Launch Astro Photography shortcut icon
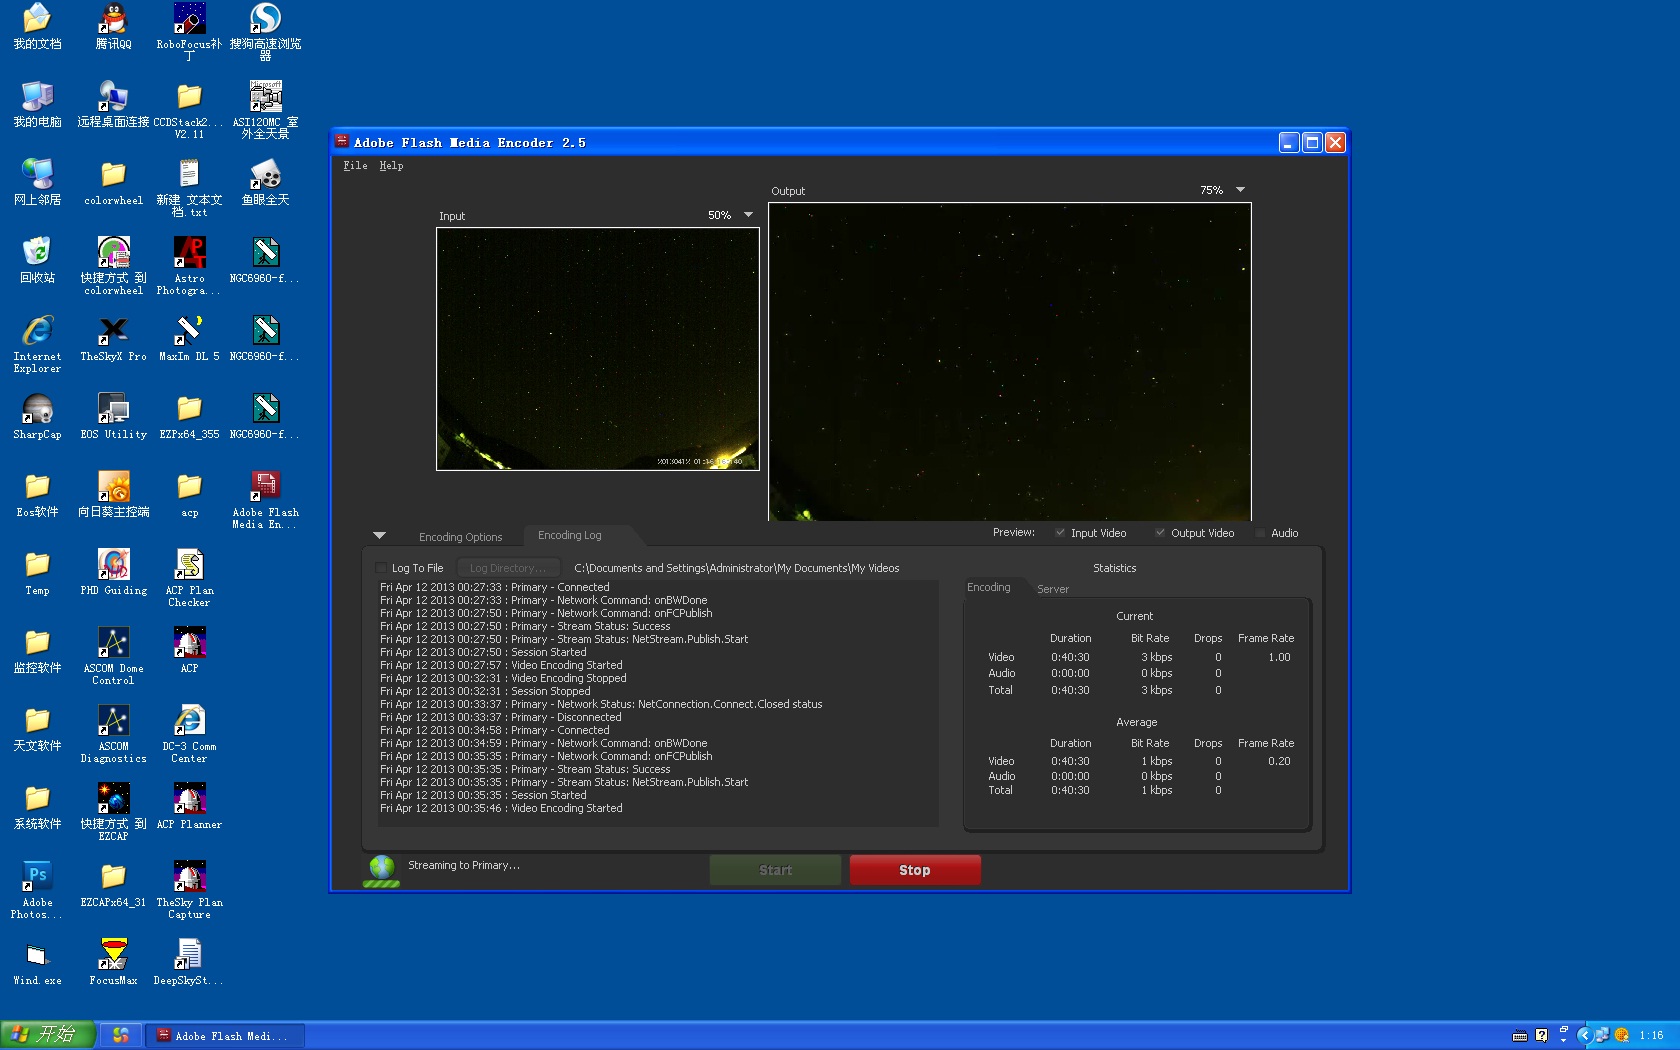 [189, 266]
